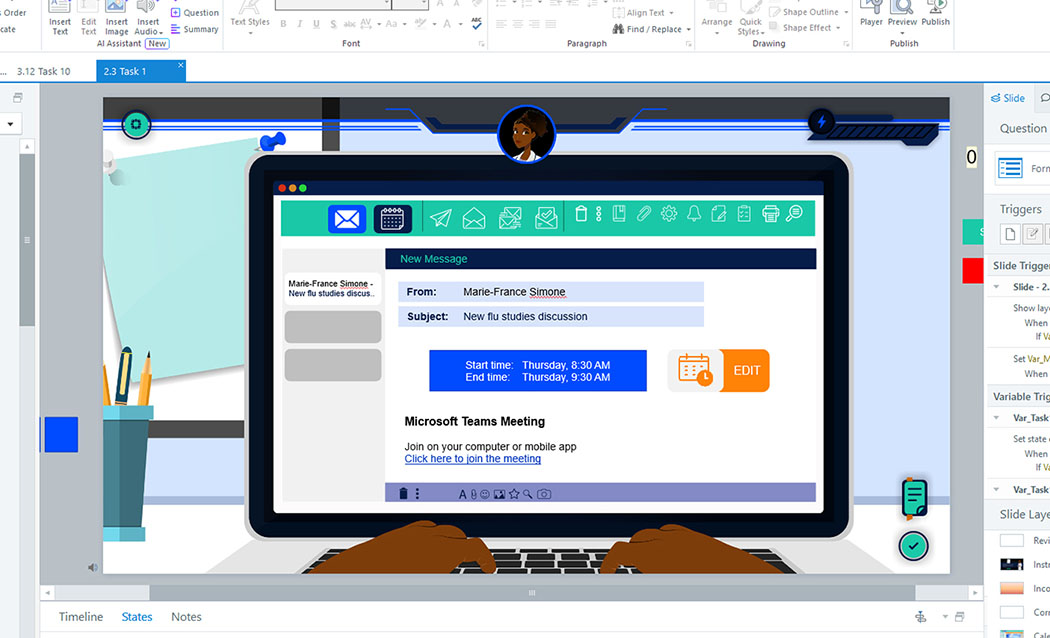Open the Notes tab

click(186, 617)
